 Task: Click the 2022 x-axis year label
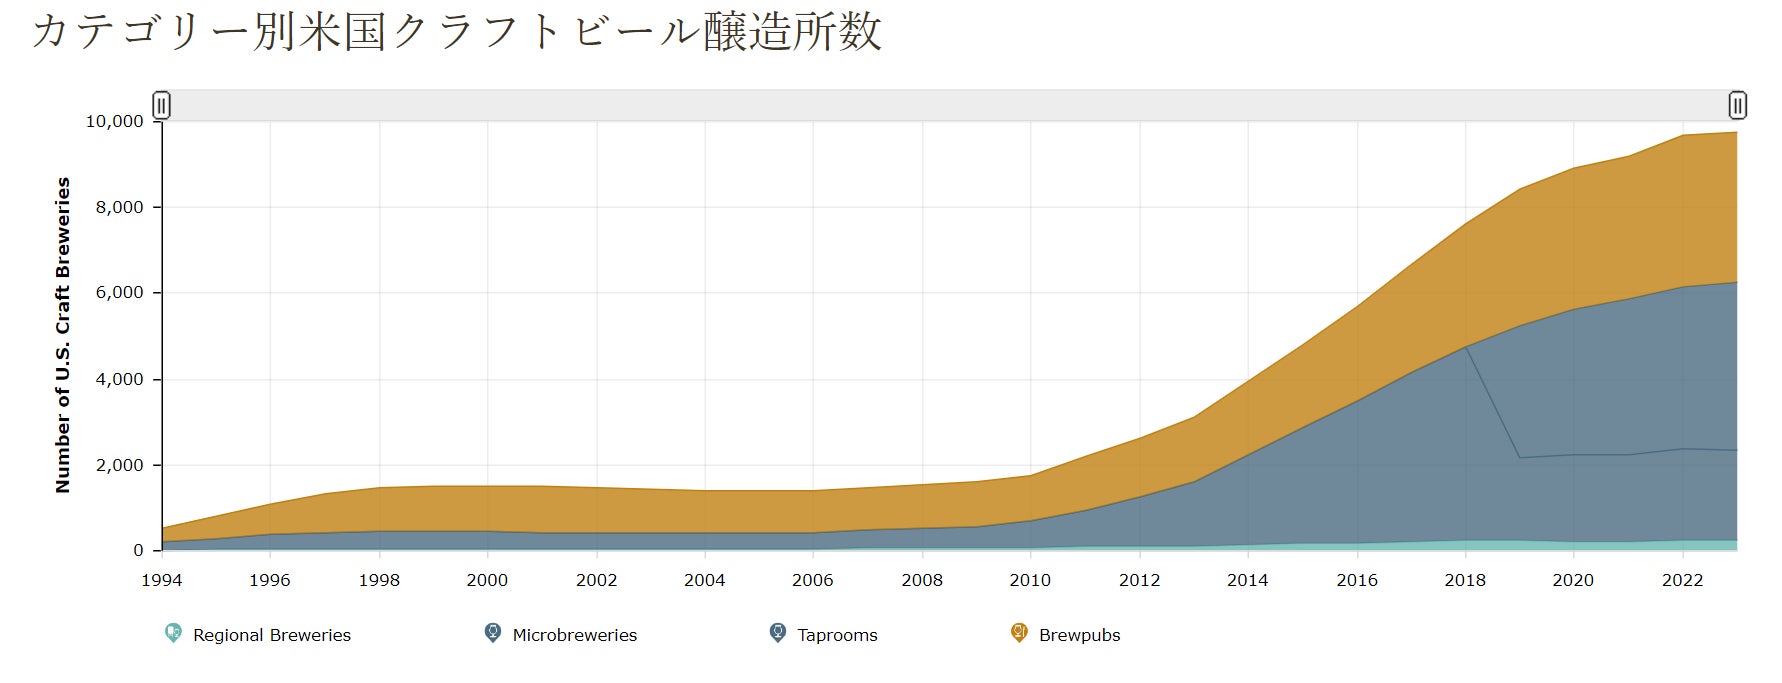coord(1682,580)
